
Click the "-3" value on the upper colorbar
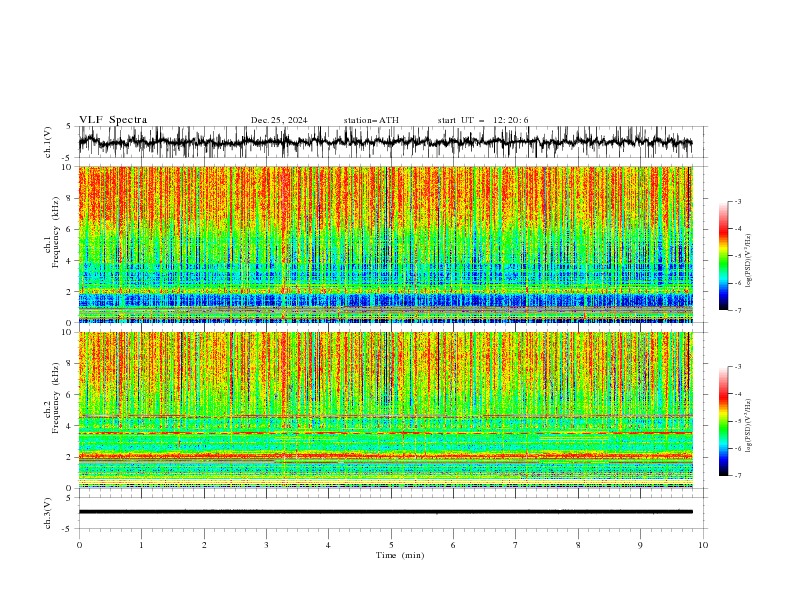pos(738,201)
